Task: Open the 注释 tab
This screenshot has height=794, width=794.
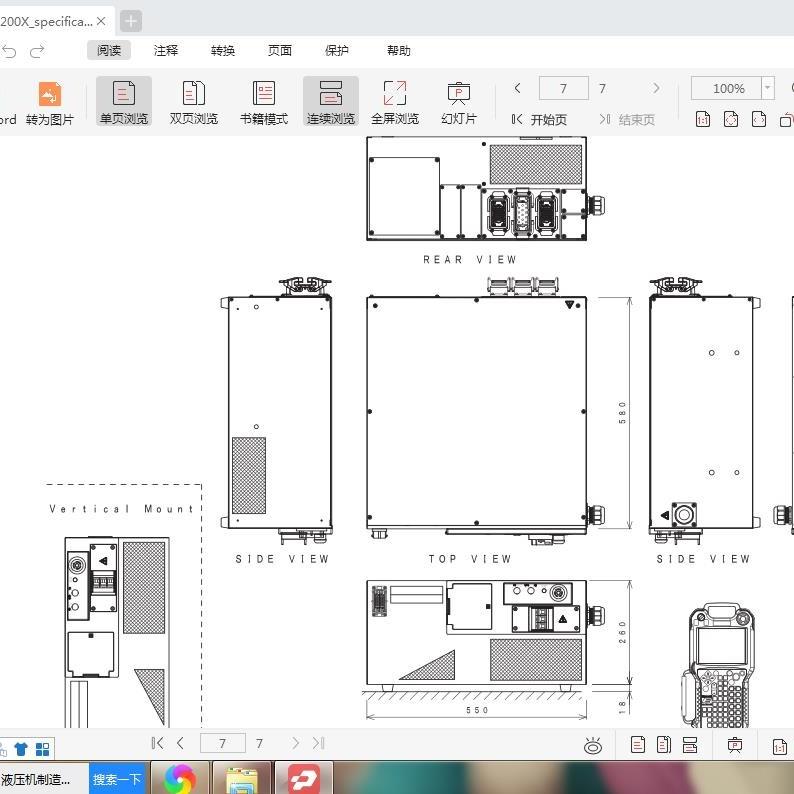Action: tap(166, 51)
